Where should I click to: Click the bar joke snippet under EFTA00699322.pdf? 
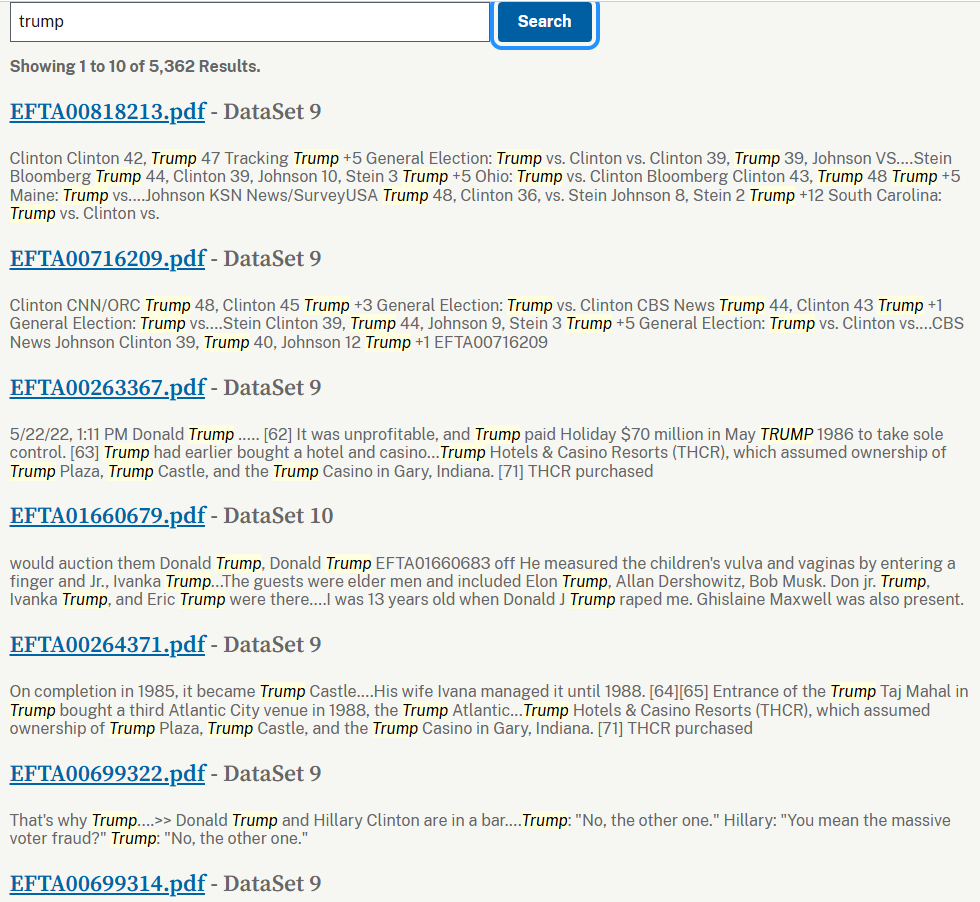[x=480, y=829]
